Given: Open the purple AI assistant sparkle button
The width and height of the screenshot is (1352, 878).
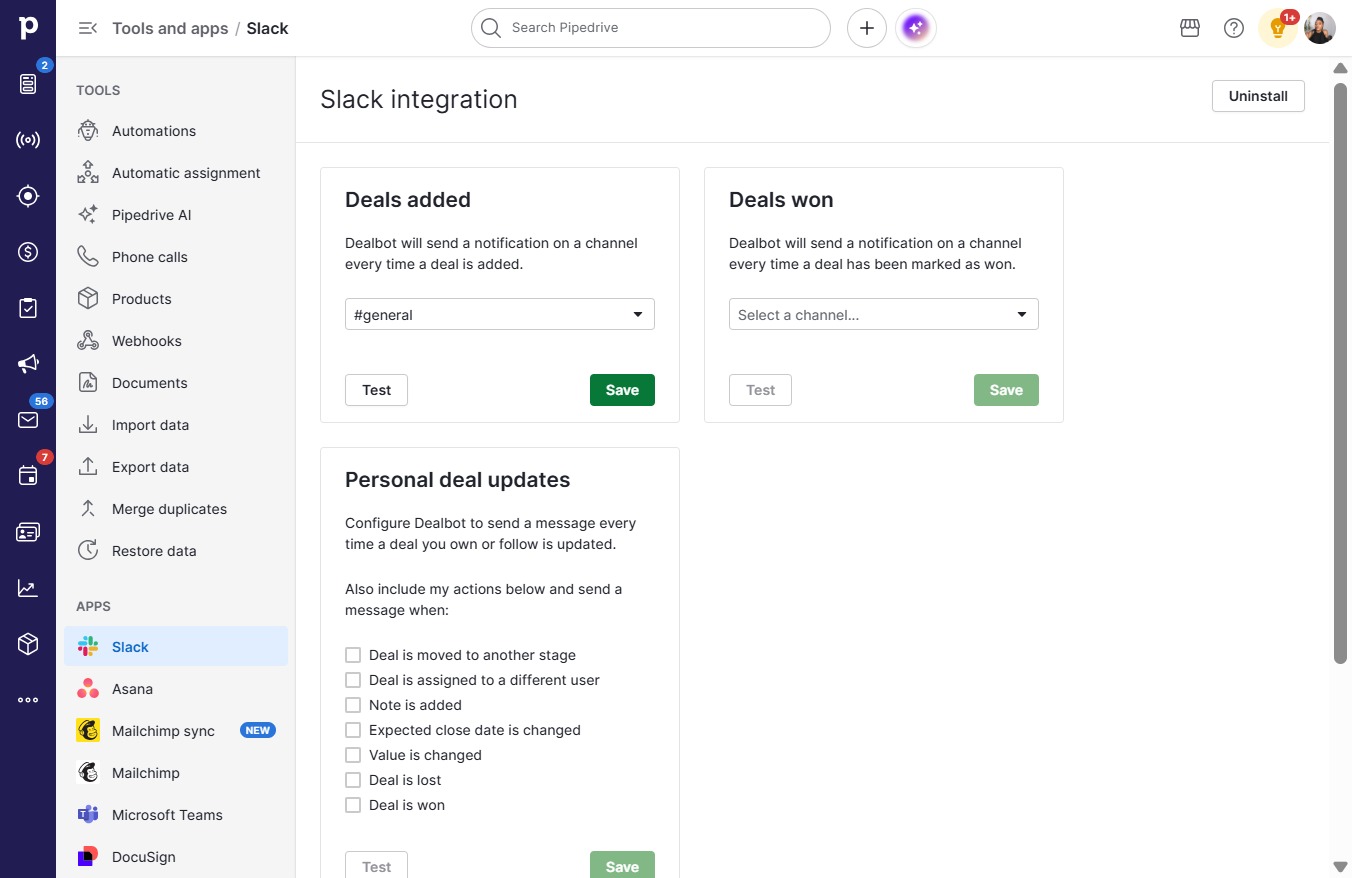Looking at the screenshot, I should coord(916,28).
